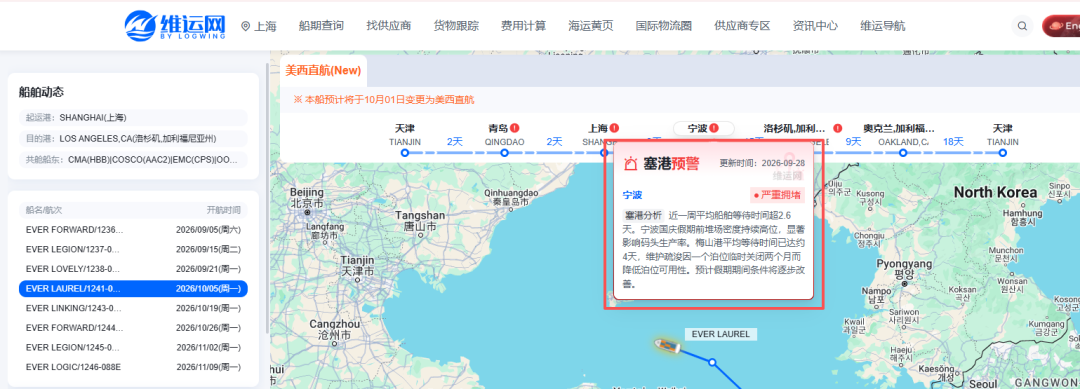Select EVER FORWARD/1236 voyage row

tap(133, 229)
